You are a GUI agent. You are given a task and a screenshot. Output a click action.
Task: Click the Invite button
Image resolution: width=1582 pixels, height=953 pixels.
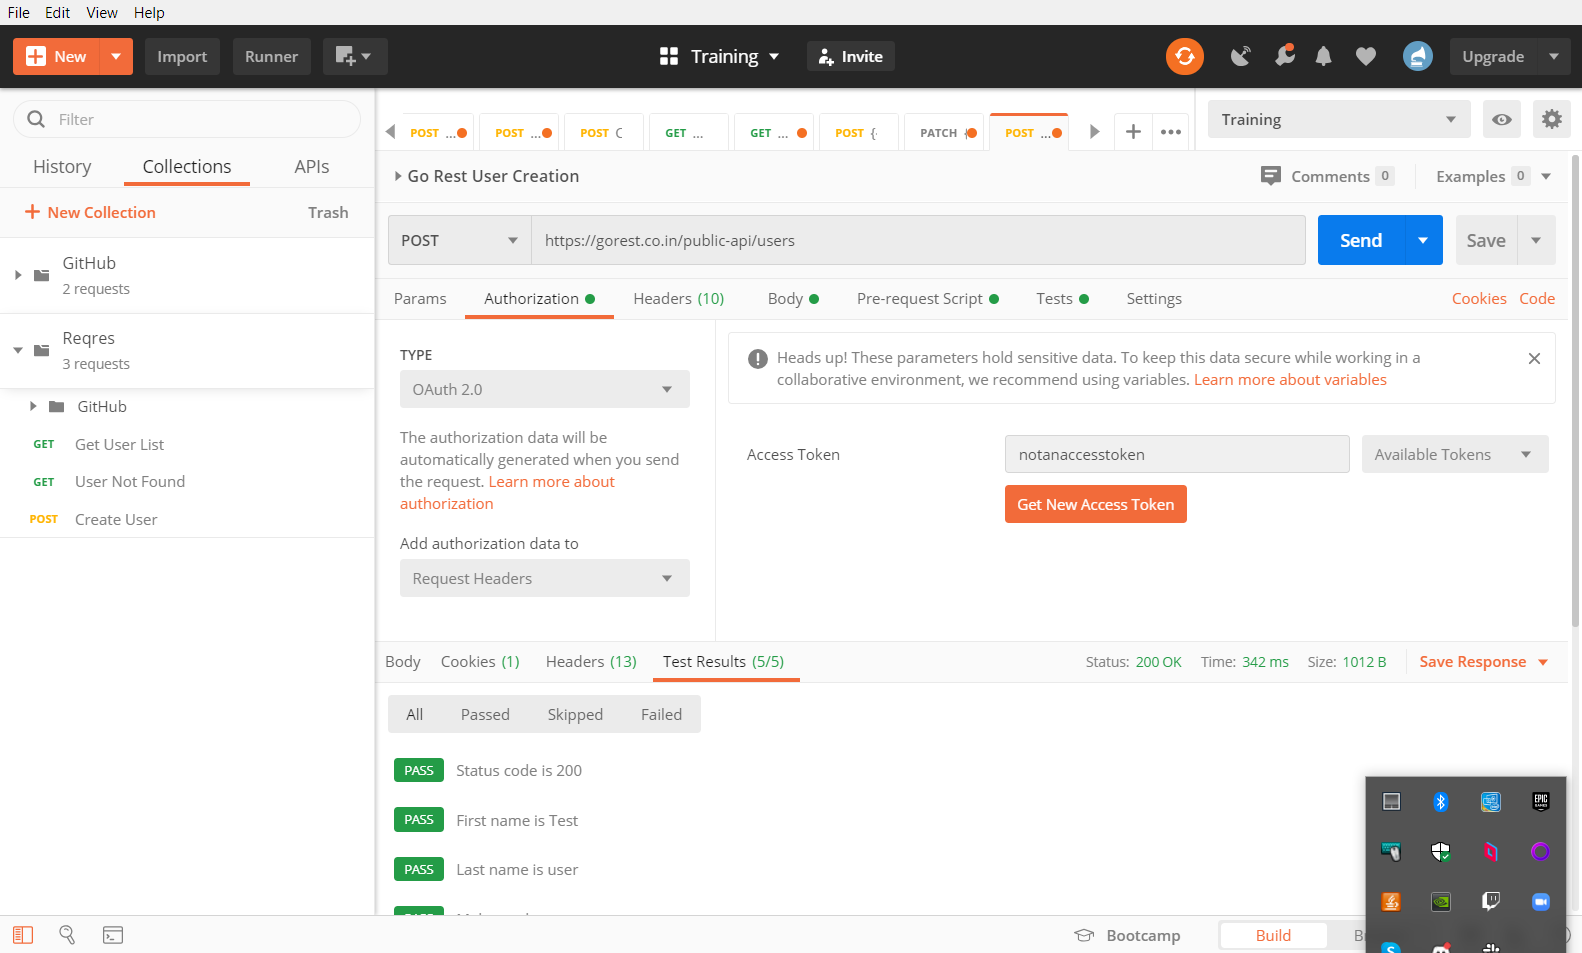[851, 56]
